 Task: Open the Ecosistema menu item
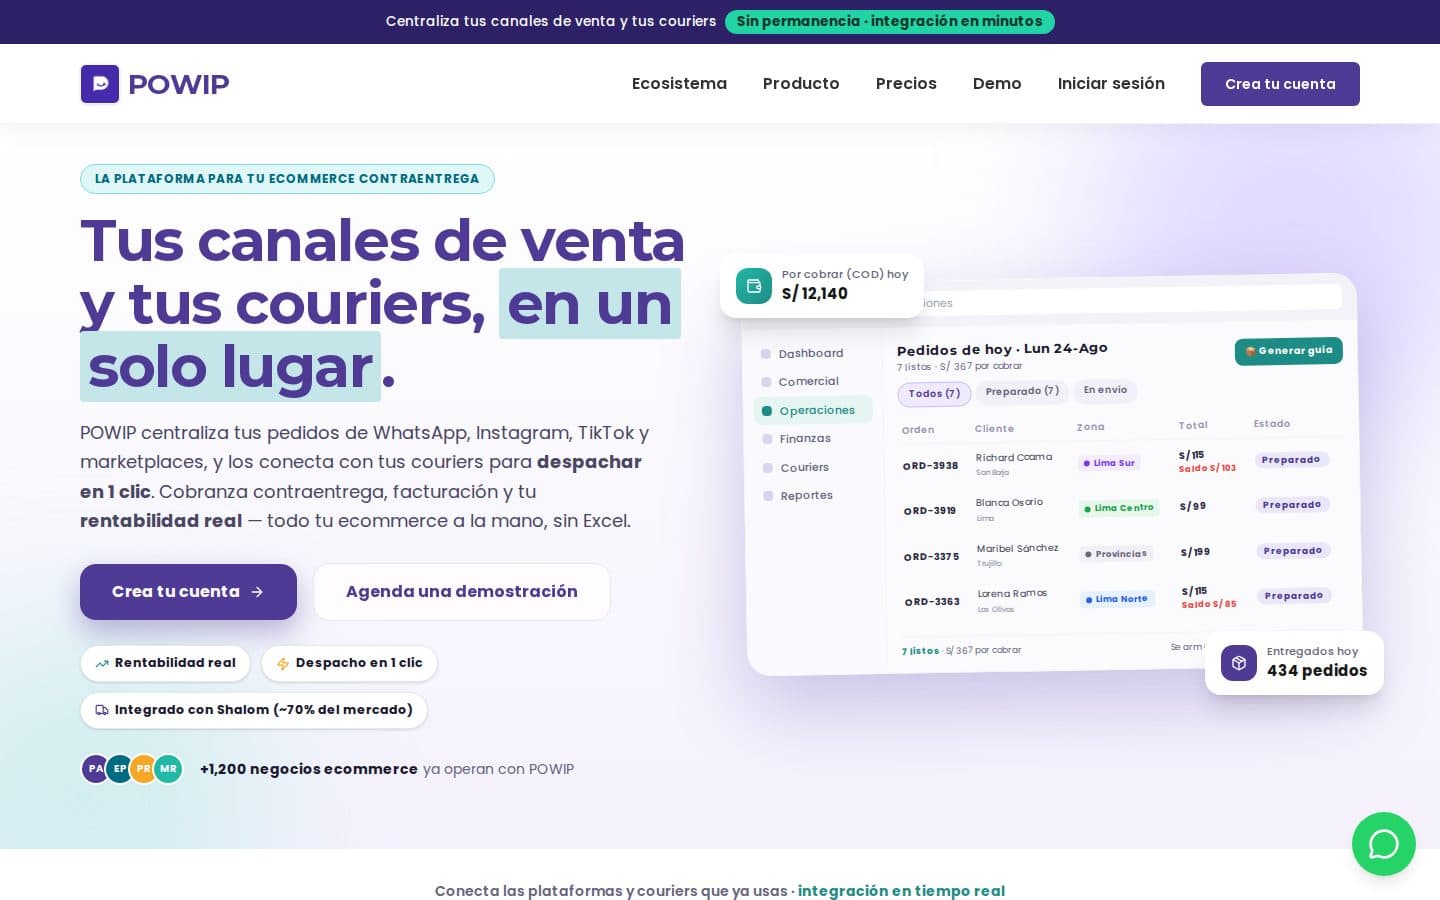point(679,84)
